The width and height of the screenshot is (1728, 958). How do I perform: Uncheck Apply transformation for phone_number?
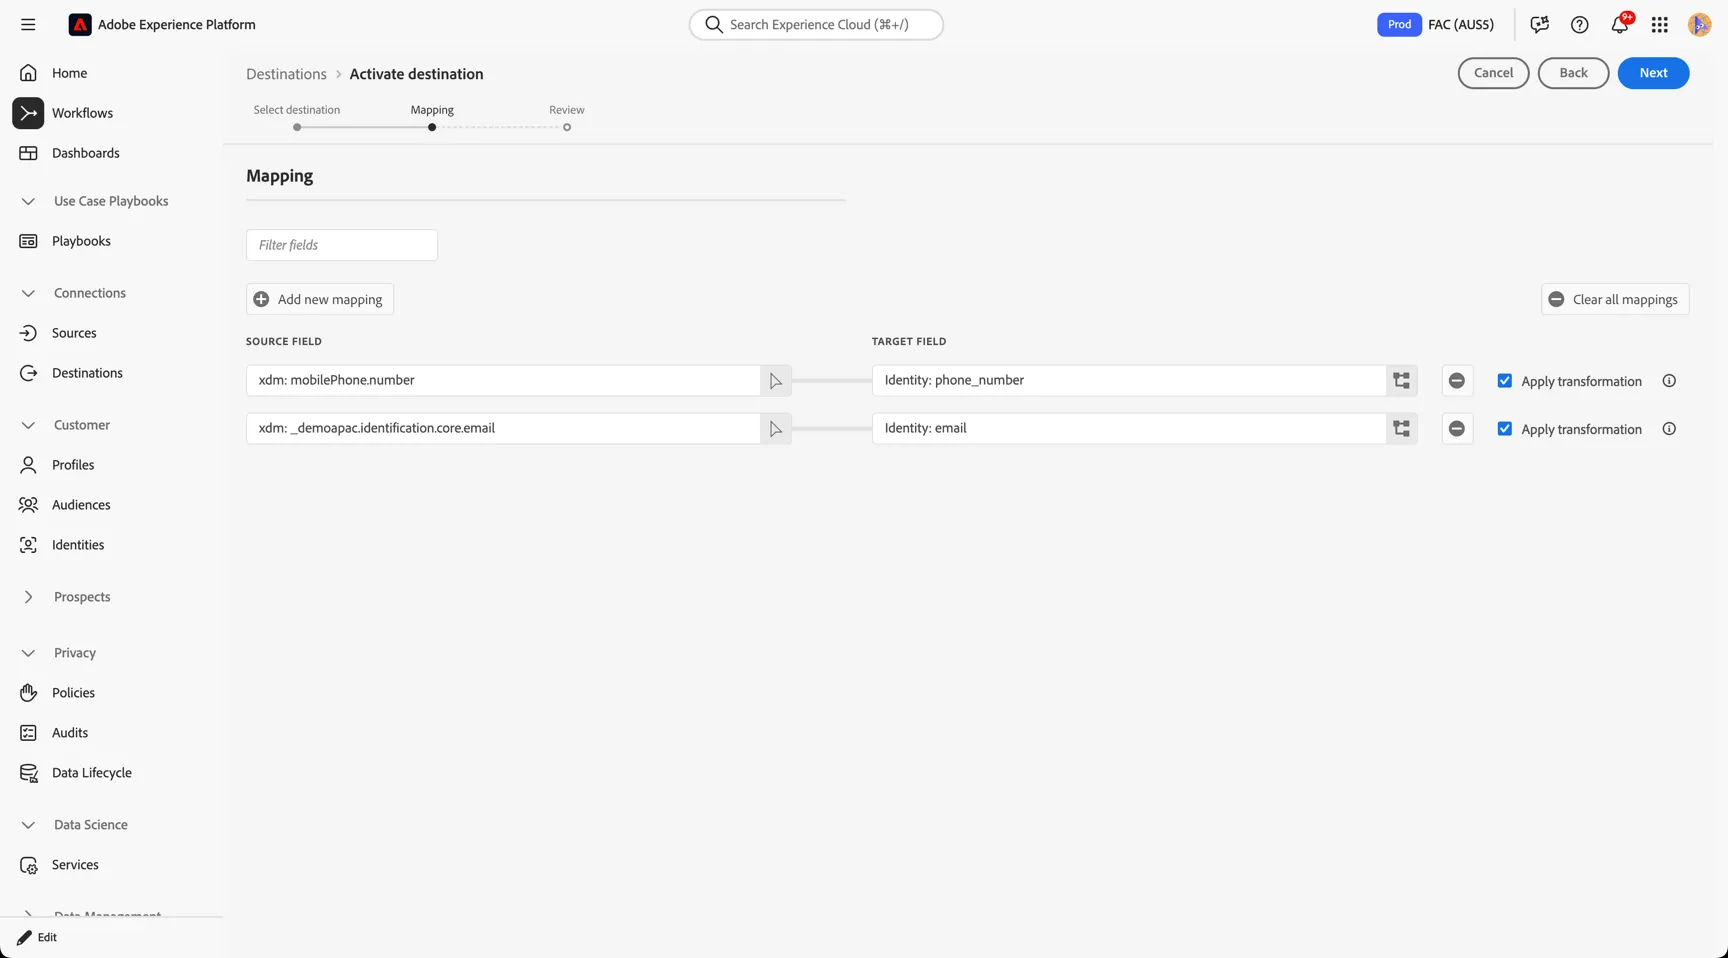[1504, 380]
